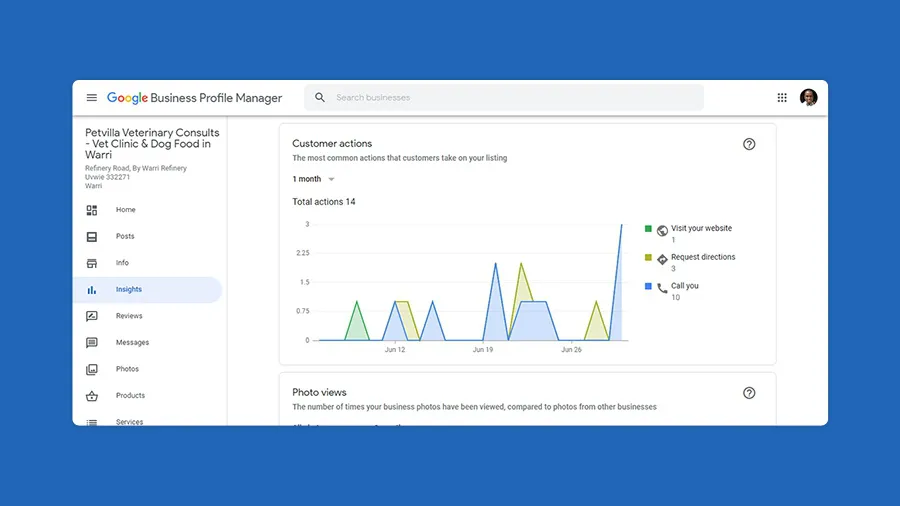Open Info in sidebar
This screenshot has width=900, height=506.
[x=148, y=263]
